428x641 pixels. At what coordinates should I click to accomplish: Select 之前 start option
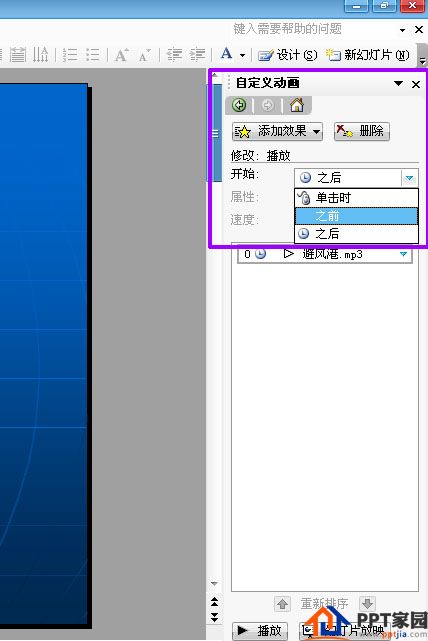(x=356, y=216)
